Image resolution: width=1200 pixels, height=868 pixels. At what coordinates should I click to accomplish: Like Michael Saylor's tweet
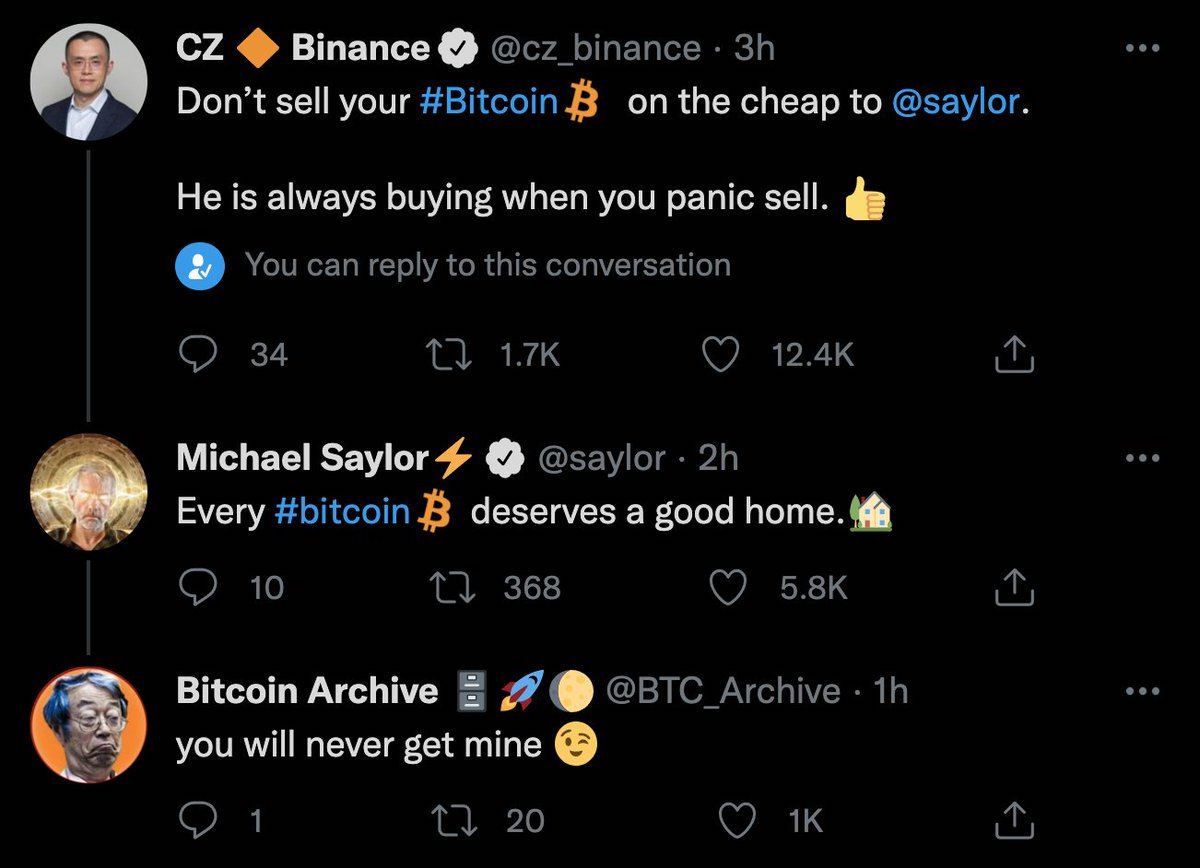[728, 588]
